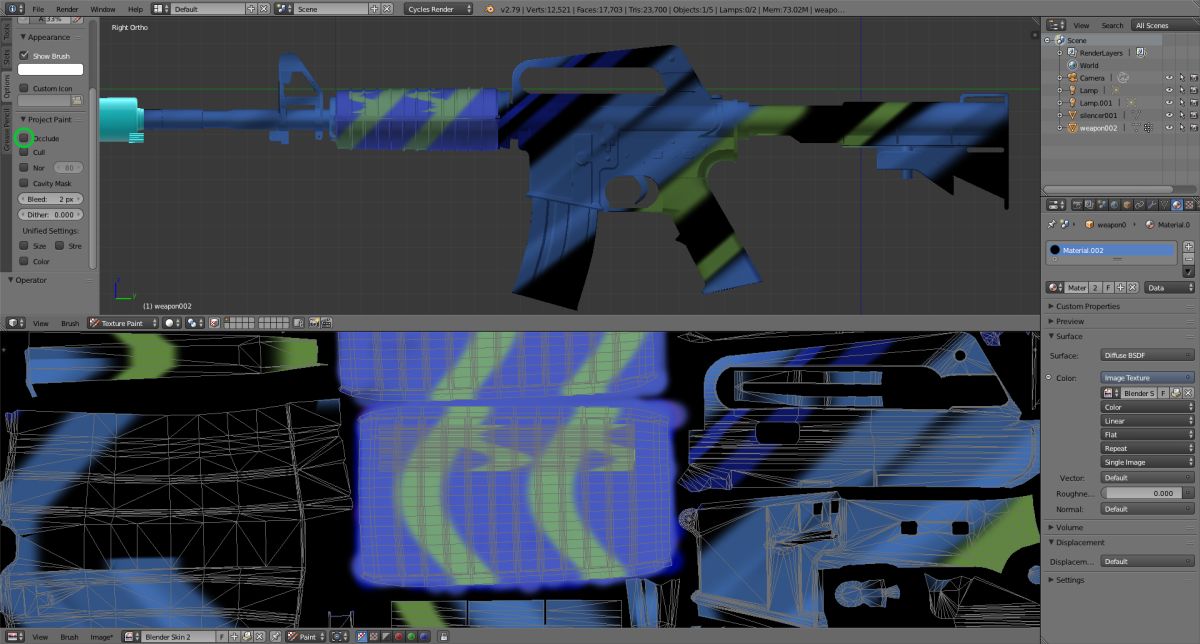Open the Diffuse BSDF surface dropdown
Screen dimensions: 1200x644
click(x=1147, y=355)
